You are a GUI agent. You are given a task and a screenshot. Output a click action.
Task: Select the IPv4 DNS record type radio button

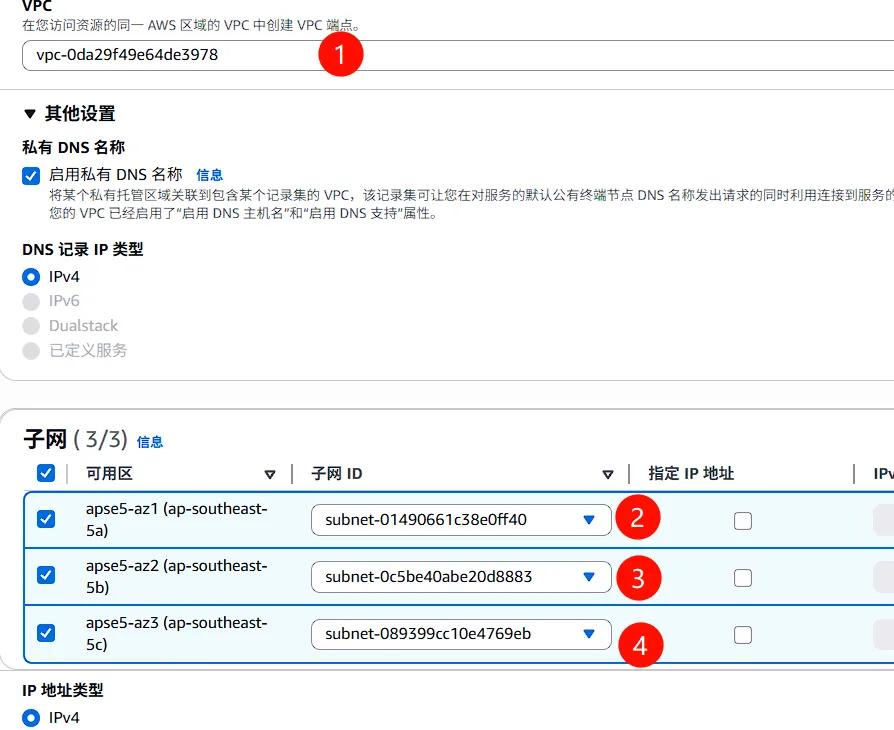tap(31, 277)
